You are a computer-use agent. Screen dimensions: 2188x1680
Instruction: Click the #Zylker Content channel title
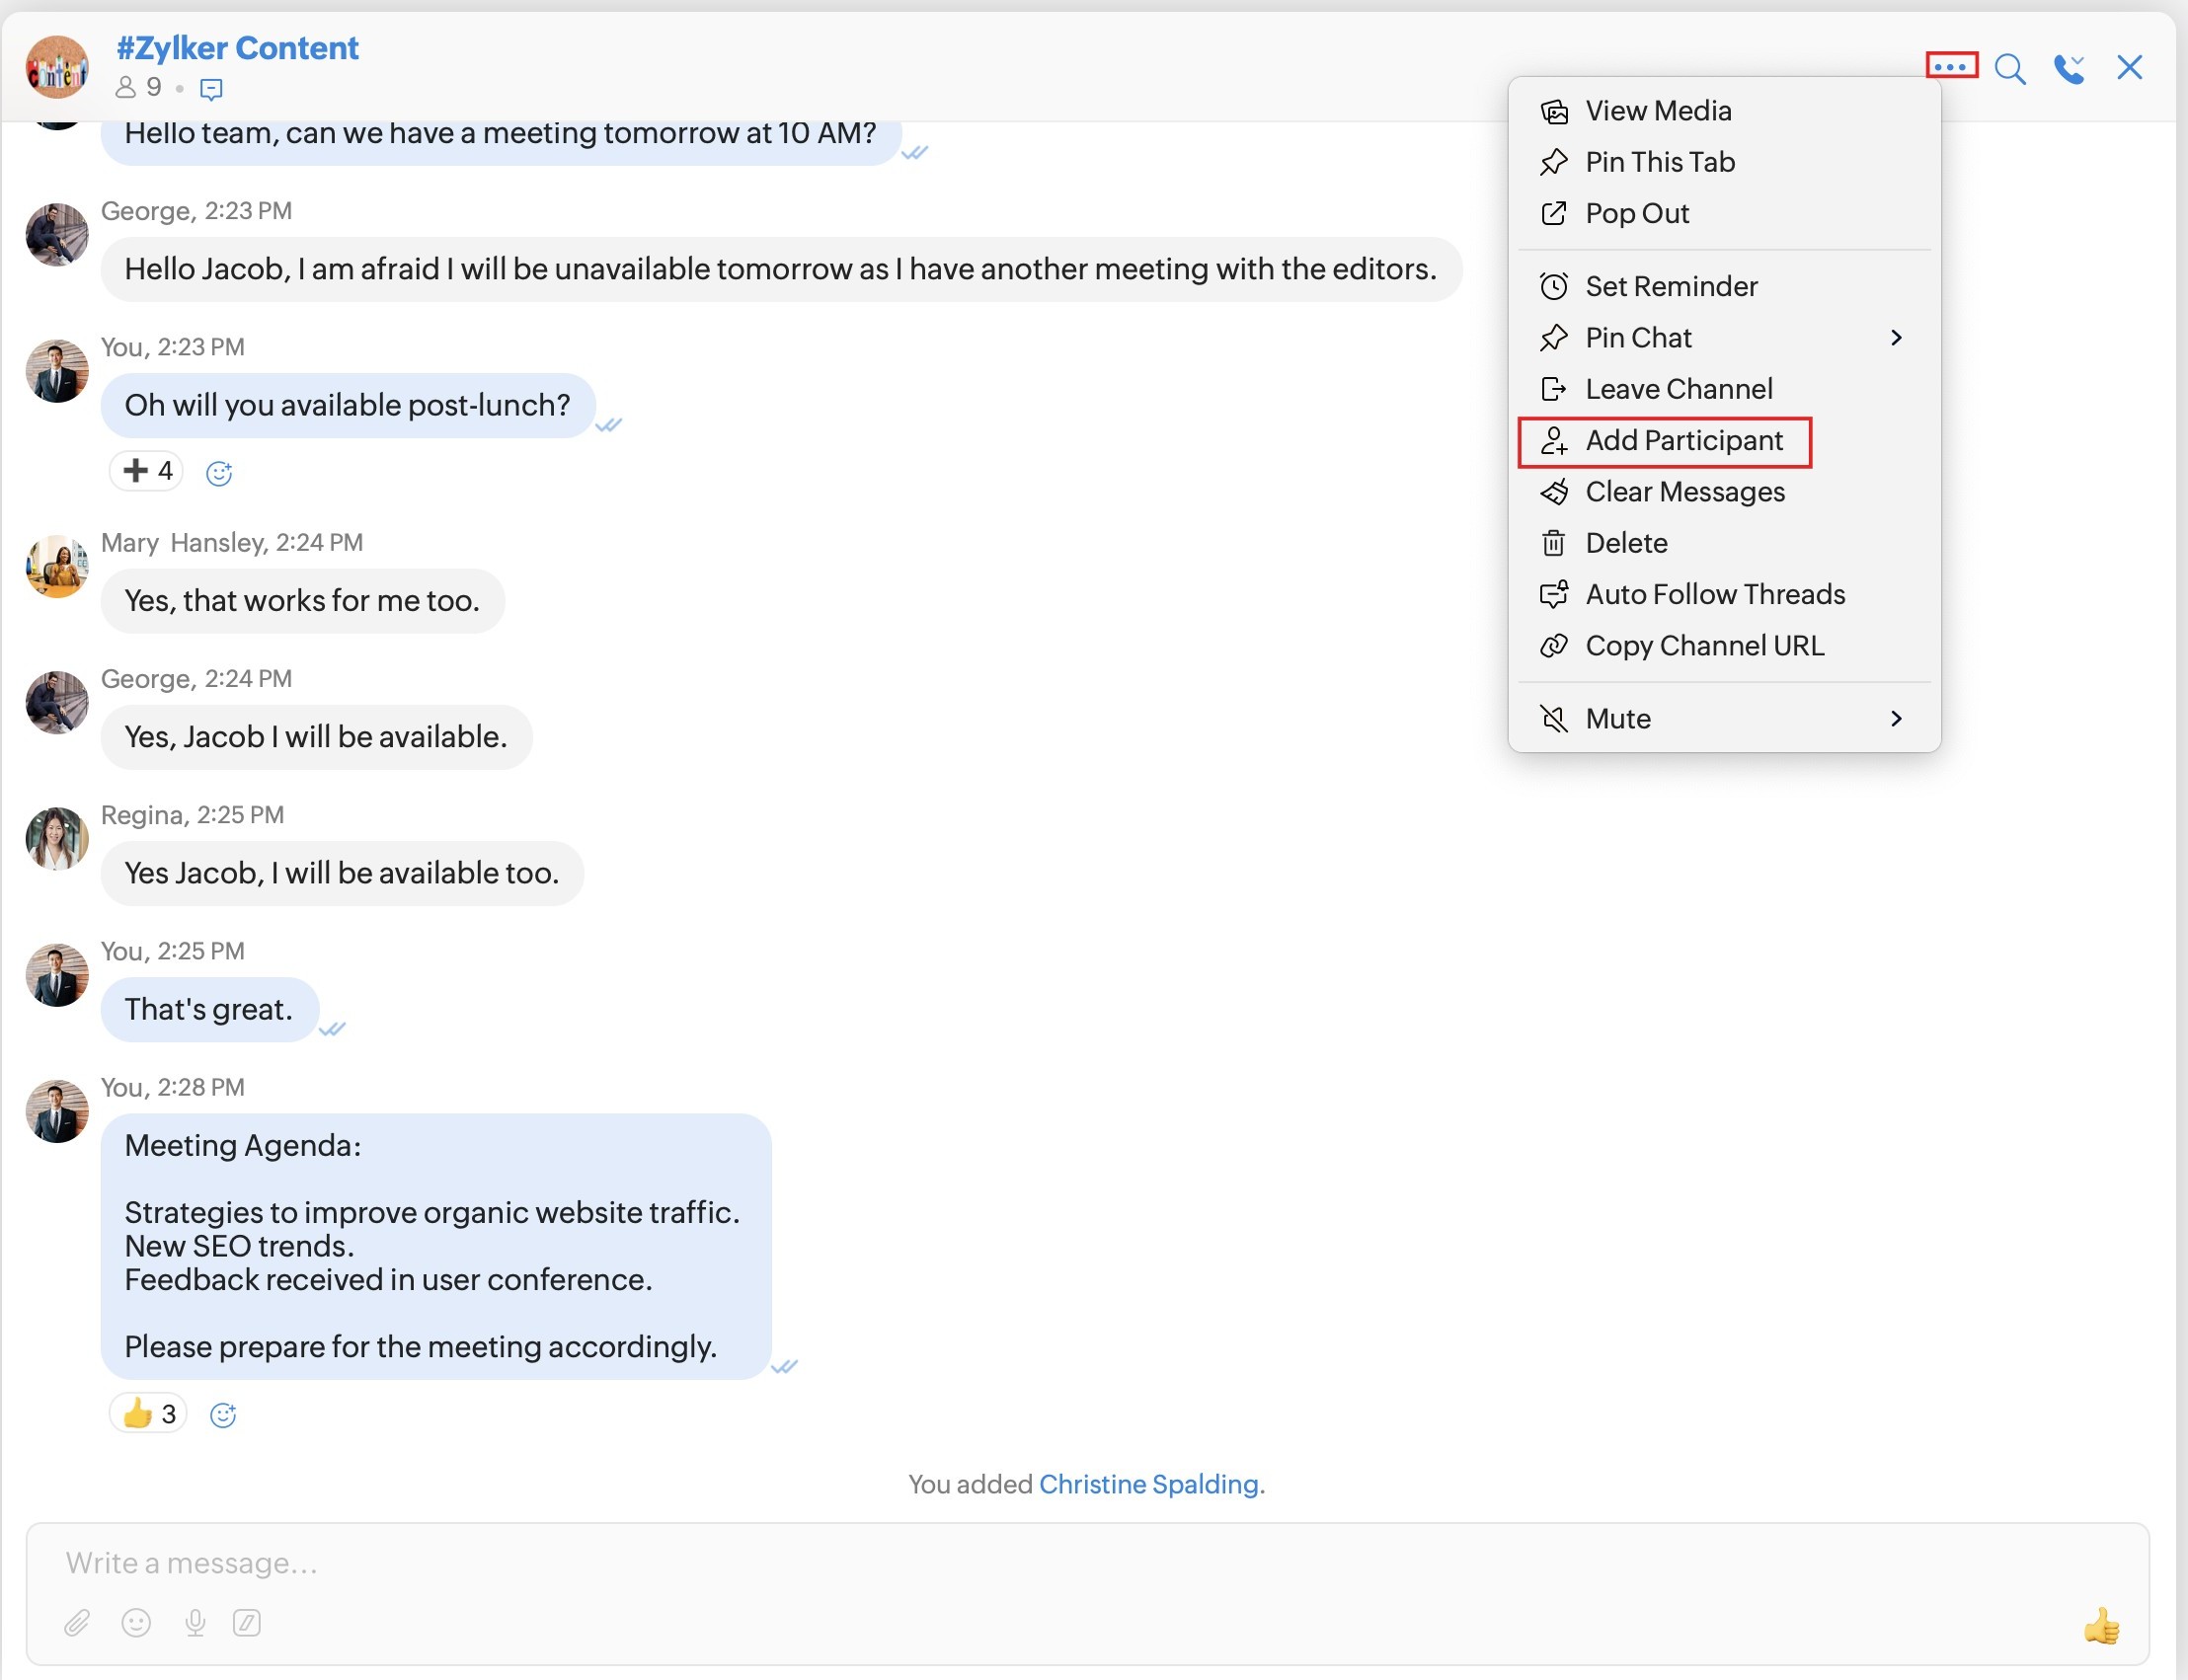(237, 48)
